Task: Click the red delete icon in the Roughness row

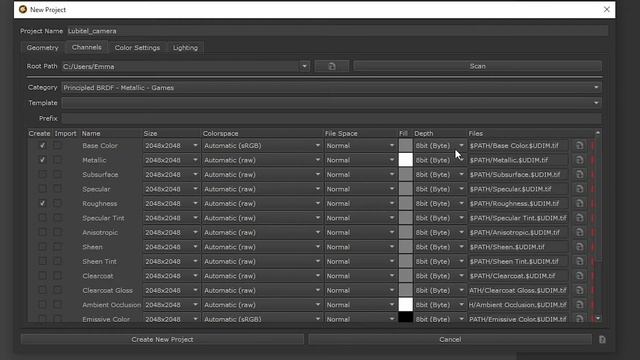Action: point(593,204)
